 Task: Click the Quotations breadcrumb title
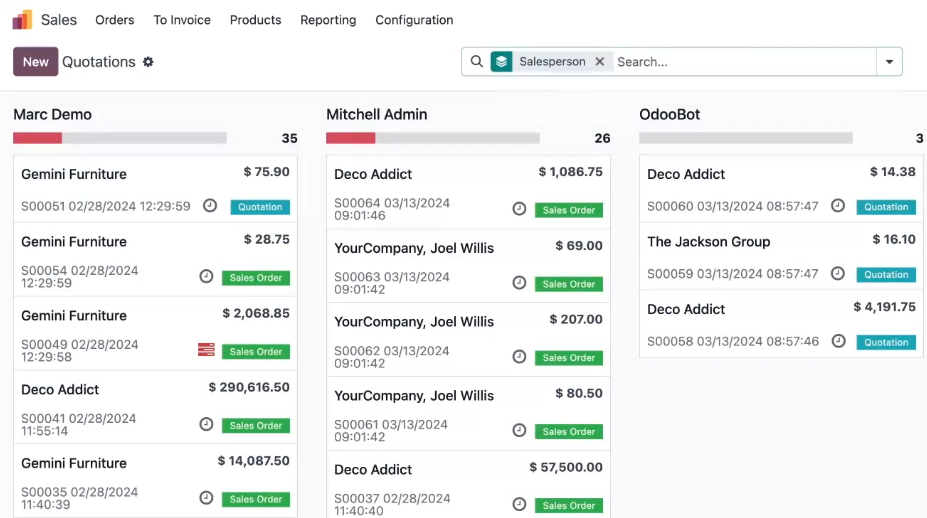point(99,61)
